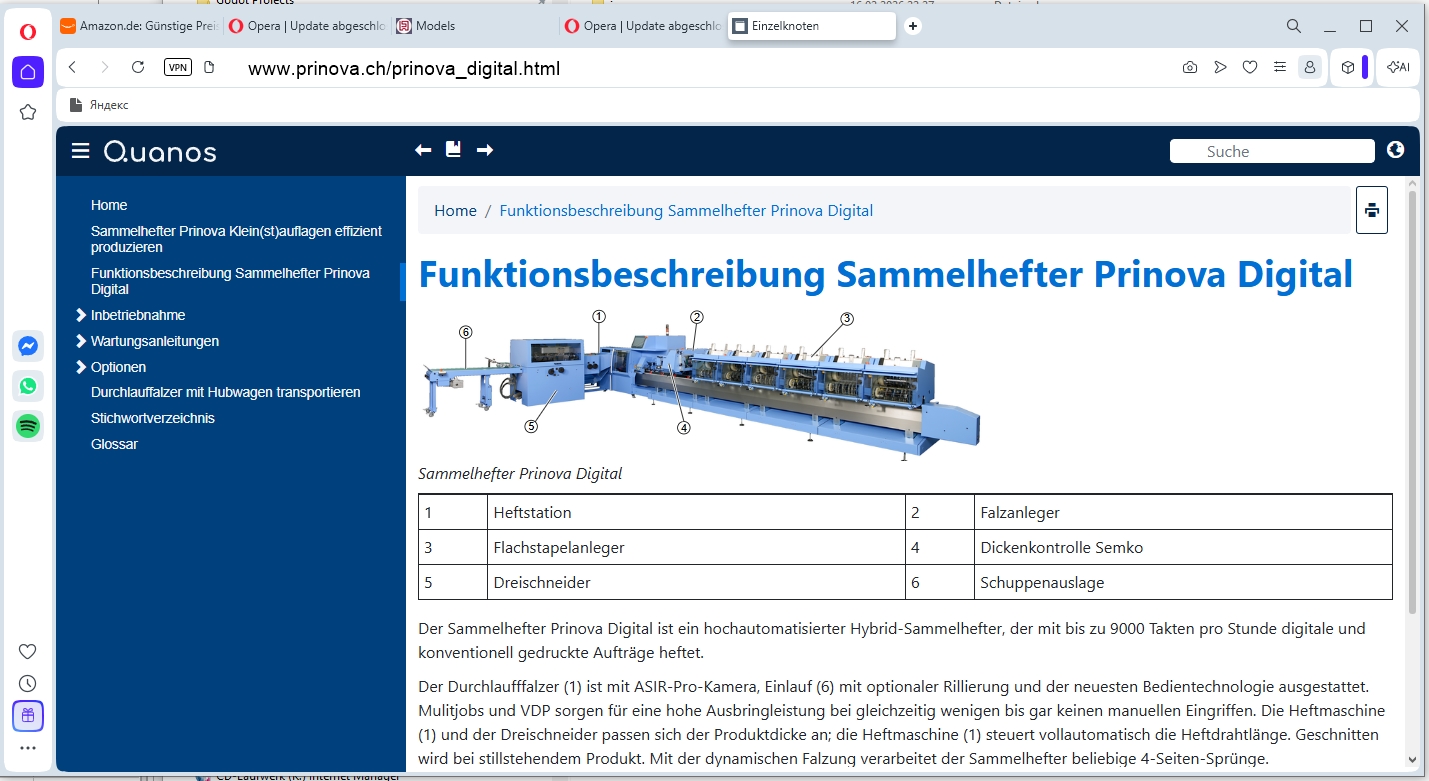The image size is (1429, 781).
Task: Open the extensions cube icon
Action: 1348,67
